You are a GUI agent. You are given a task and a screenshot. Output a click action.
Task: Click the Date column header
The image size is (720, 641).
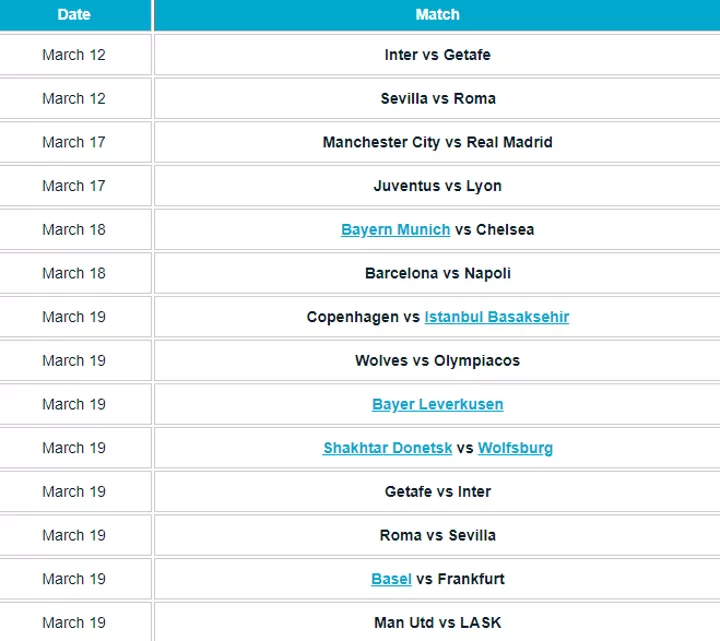(74, 15)
